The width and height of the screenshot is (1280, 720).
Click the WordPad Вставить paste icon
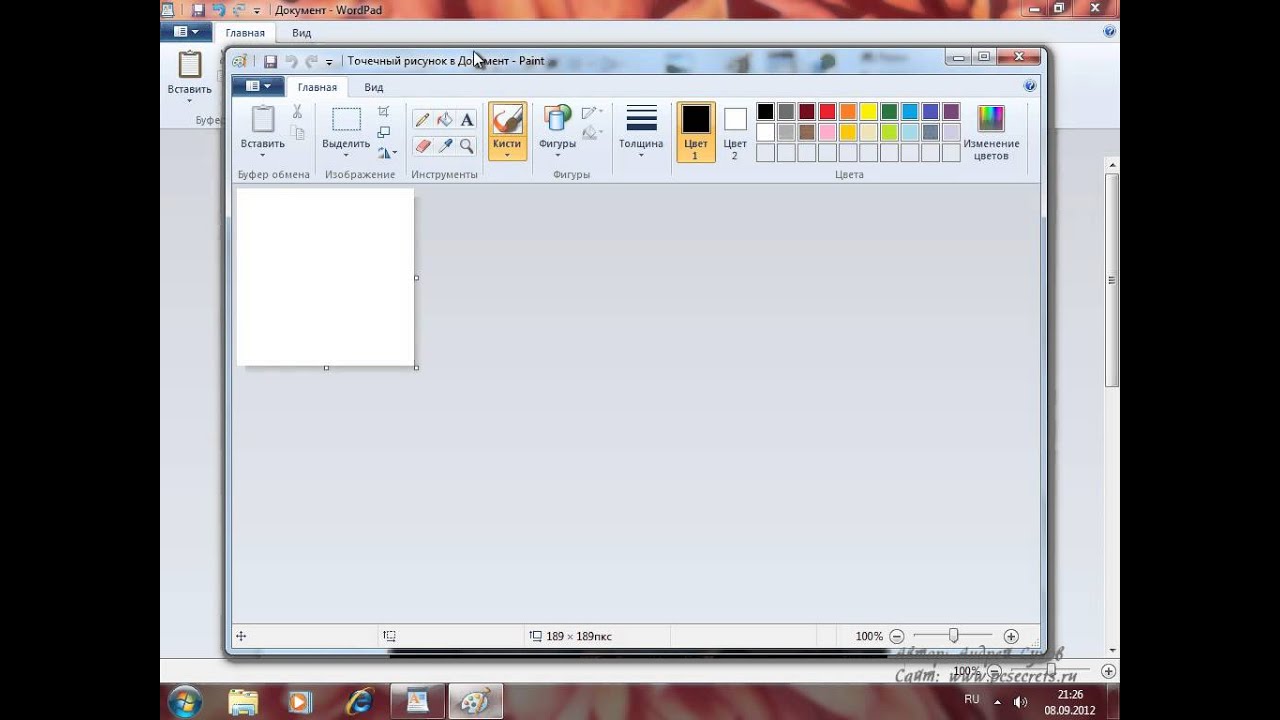coord(190,65)
